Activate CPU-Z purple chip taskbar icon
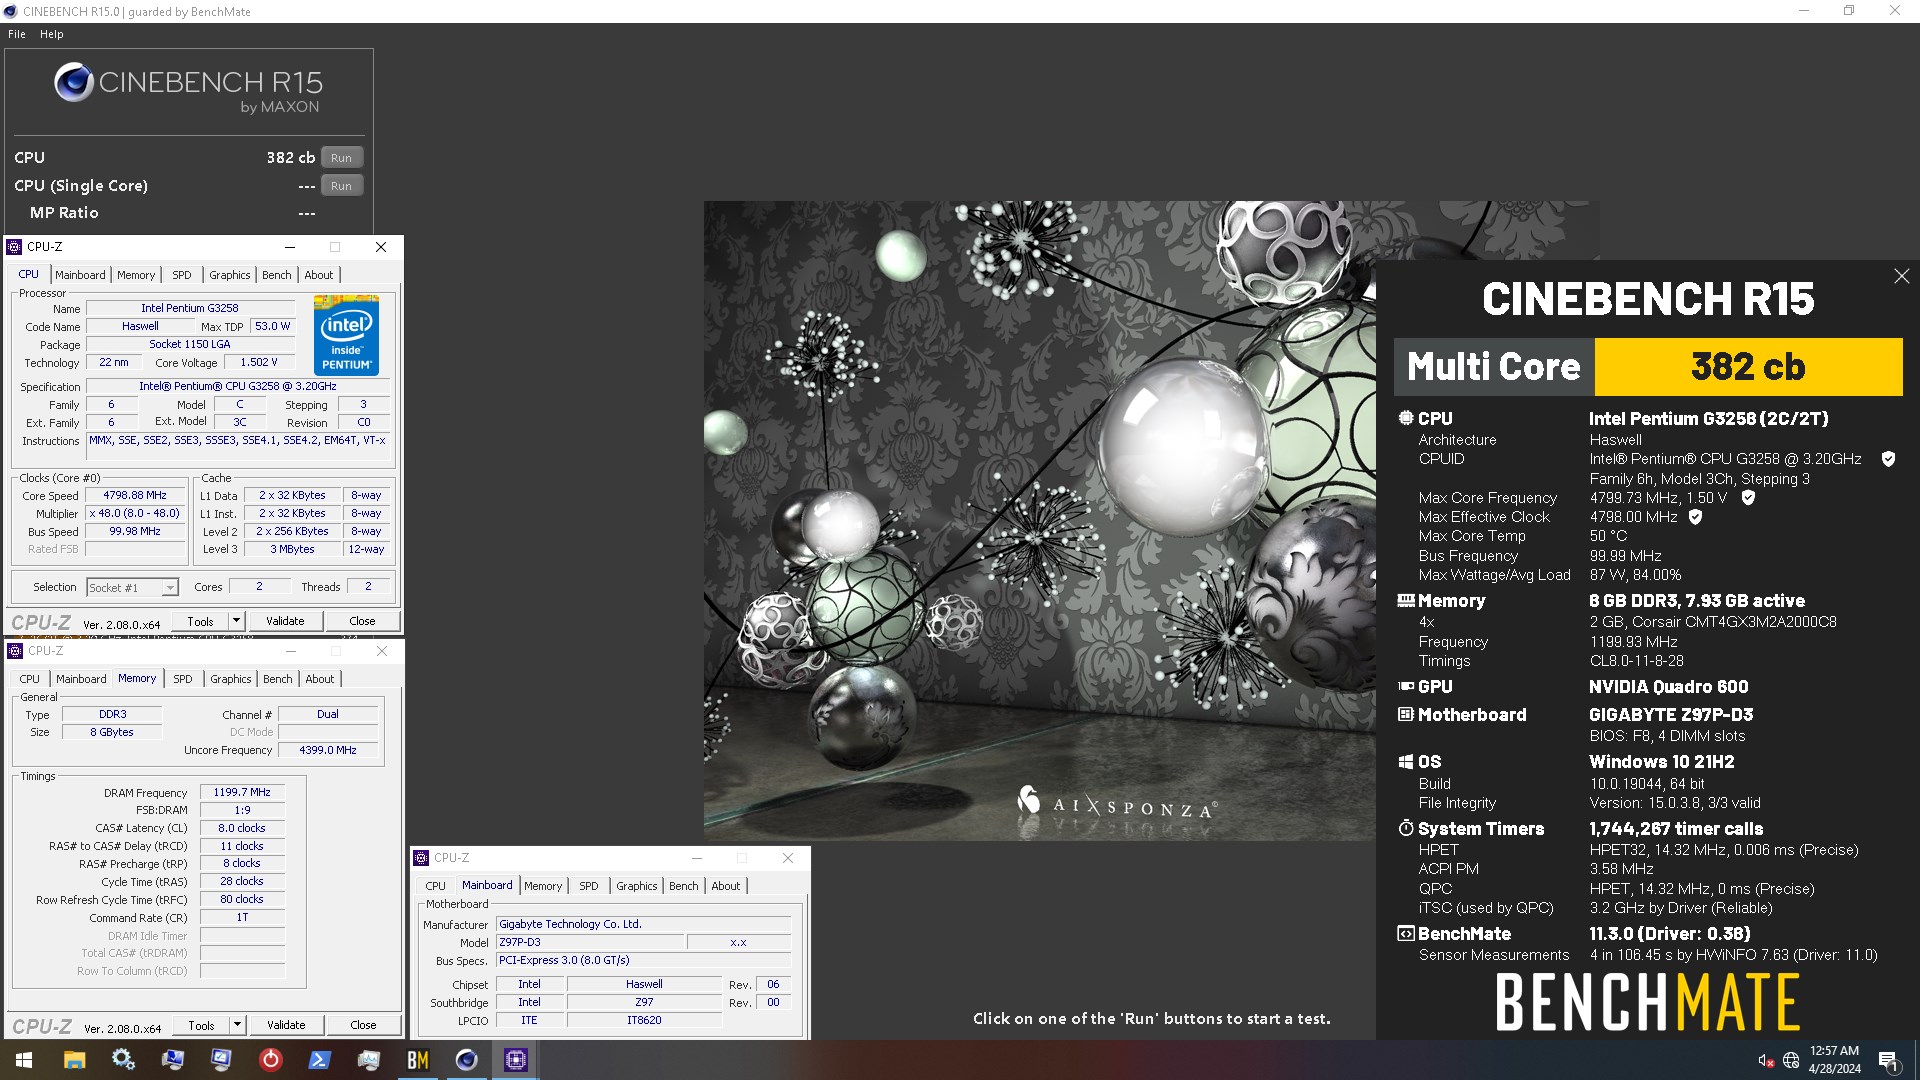 coord(515,1060)
